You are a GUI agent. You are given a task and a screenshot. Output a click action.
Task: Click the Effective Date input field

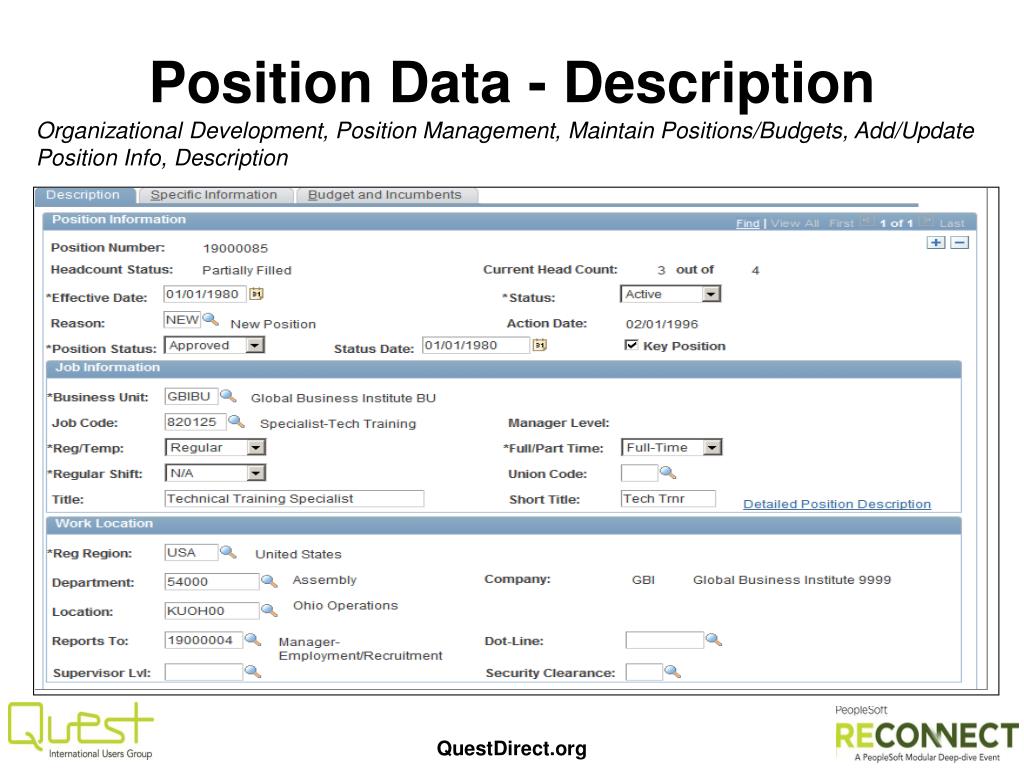tap(204, 294)
